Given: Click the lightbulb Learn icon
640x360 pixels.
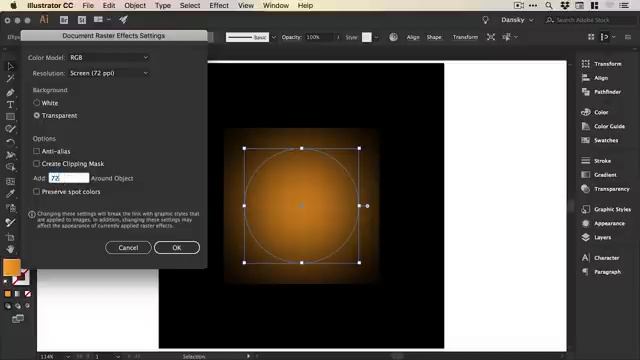Looking at the screenshot, I should (x=485, y=20).
